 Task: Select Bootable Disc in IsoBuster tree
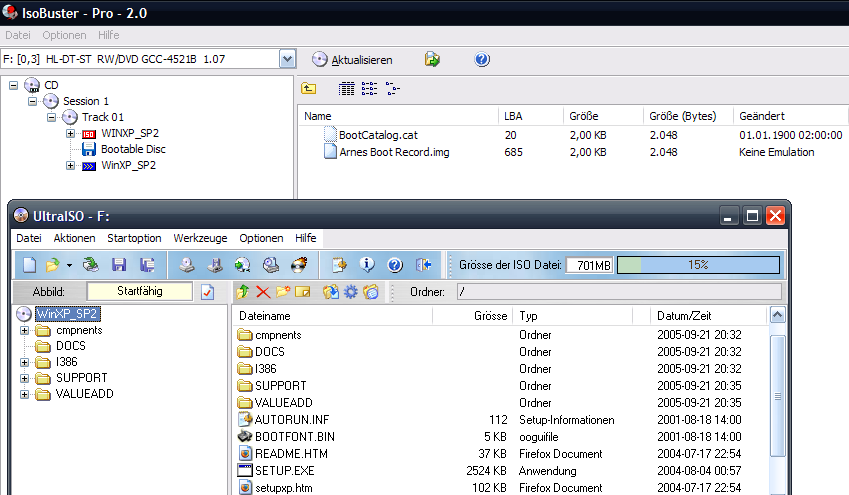point(133,149)
